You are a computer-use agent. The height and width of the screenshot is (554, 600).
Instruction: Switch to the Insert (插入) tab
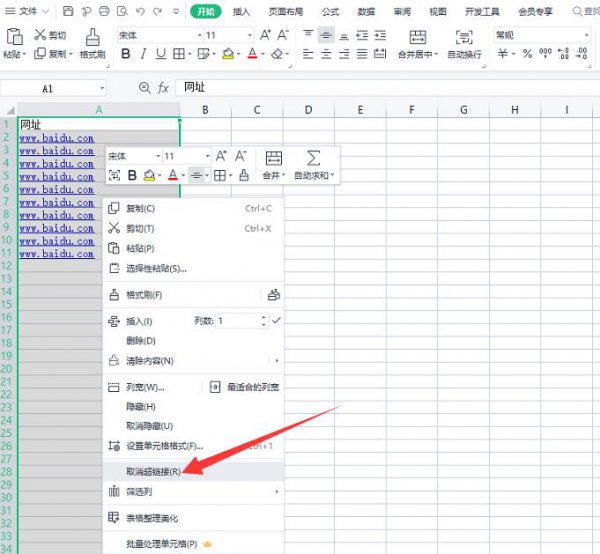click(x=241, y=12)
